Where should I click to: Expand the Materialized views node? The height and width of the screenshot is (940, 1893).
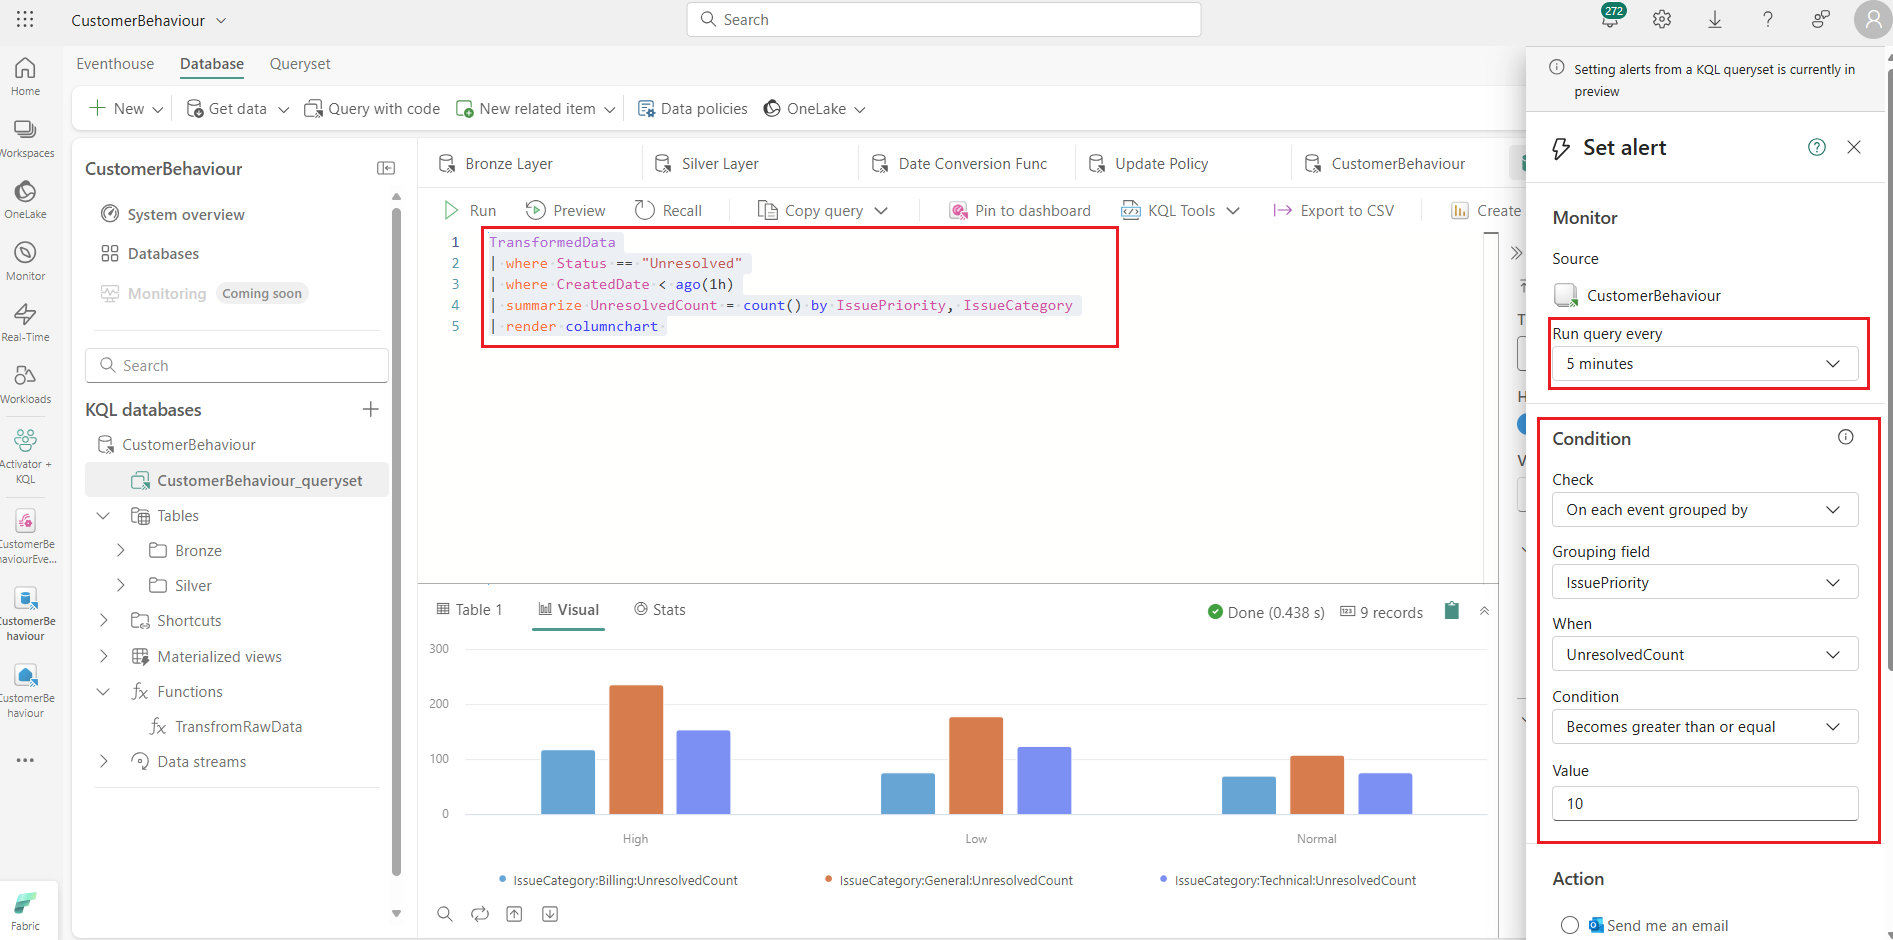tap(103, 657)
